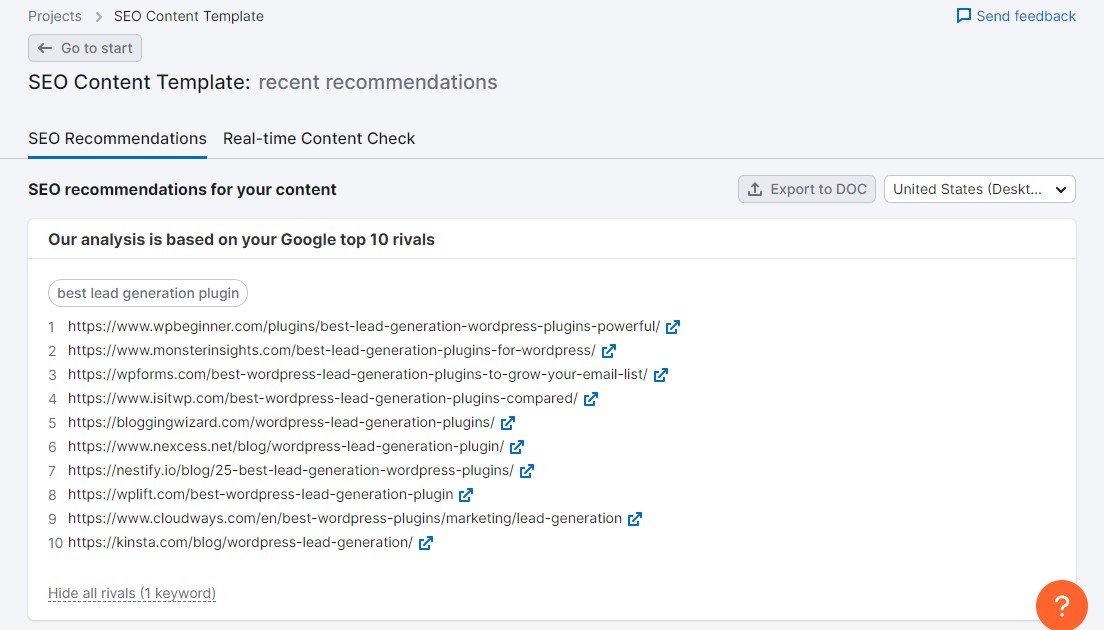Open the orange help question mark button
The image size is (1104, 630).
click(x=1062, y=605)
